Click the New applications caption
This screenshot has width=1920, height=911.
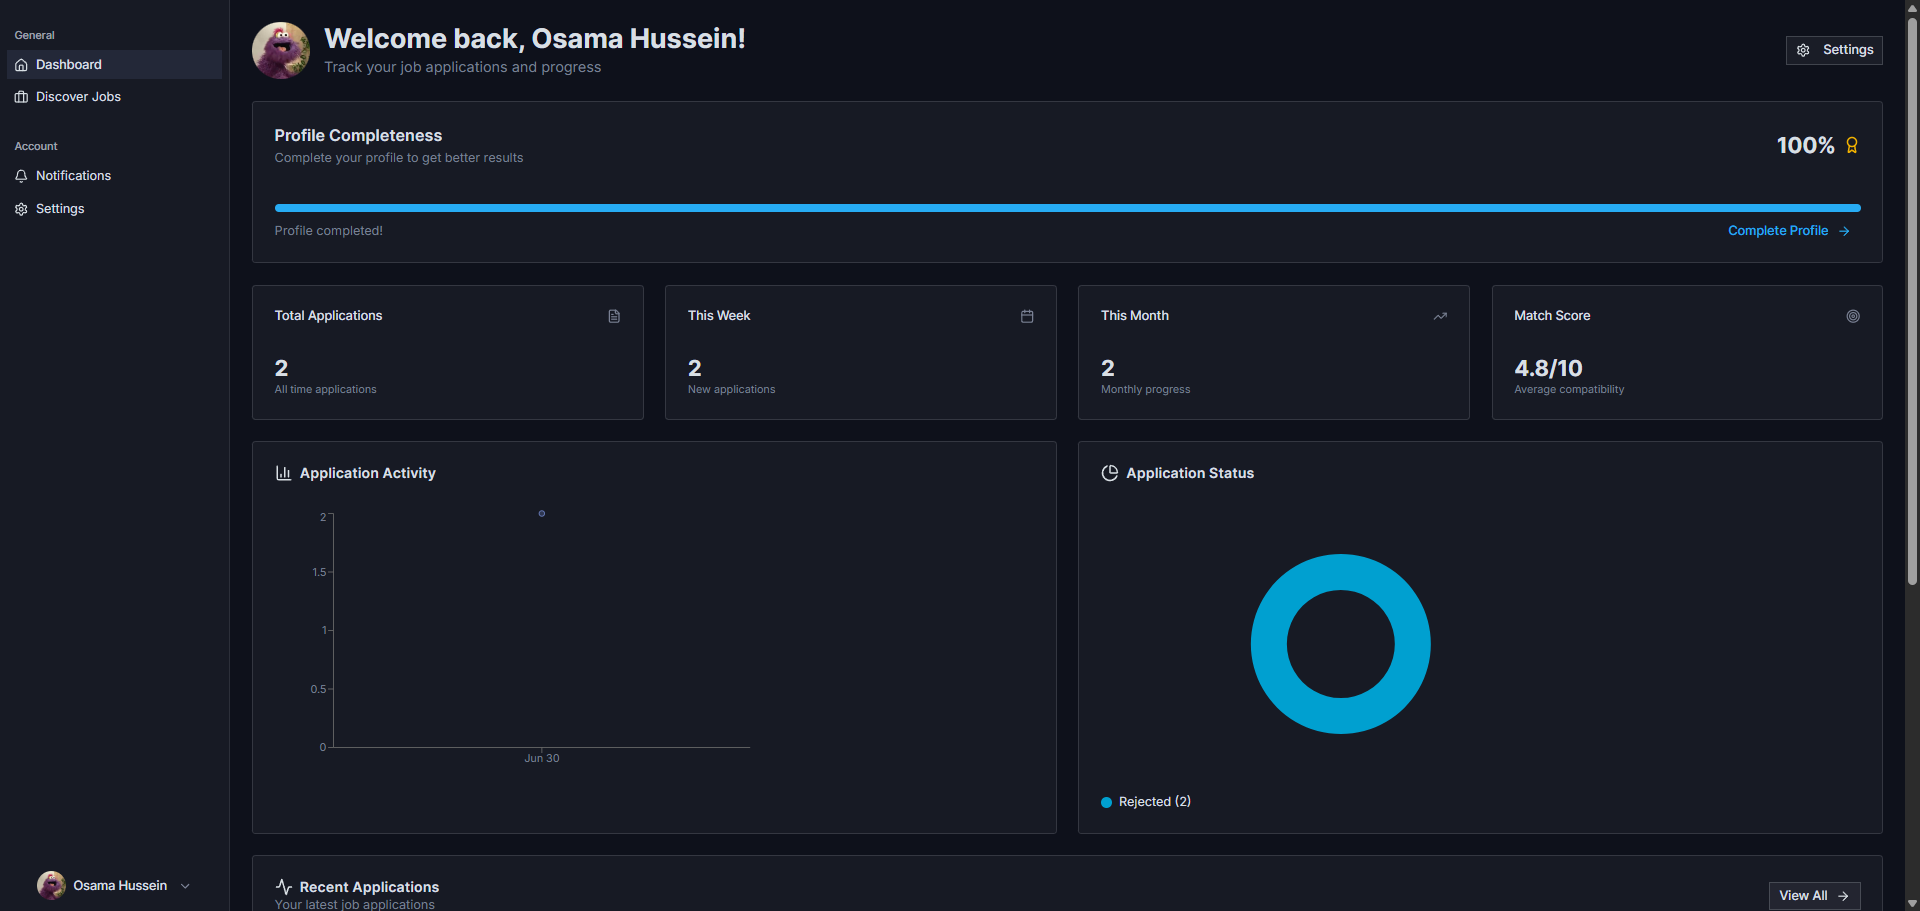[x=731, y=390]
